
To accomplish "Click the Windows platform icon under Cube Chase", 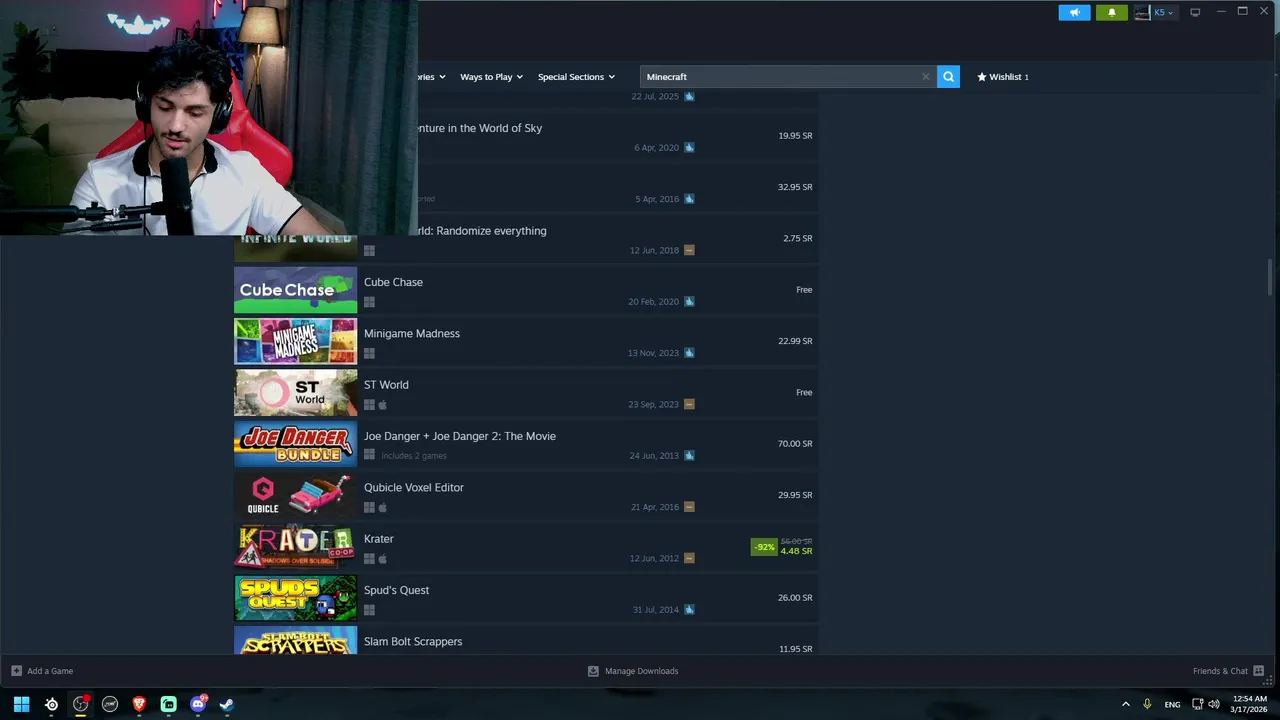I will [369, 302].
